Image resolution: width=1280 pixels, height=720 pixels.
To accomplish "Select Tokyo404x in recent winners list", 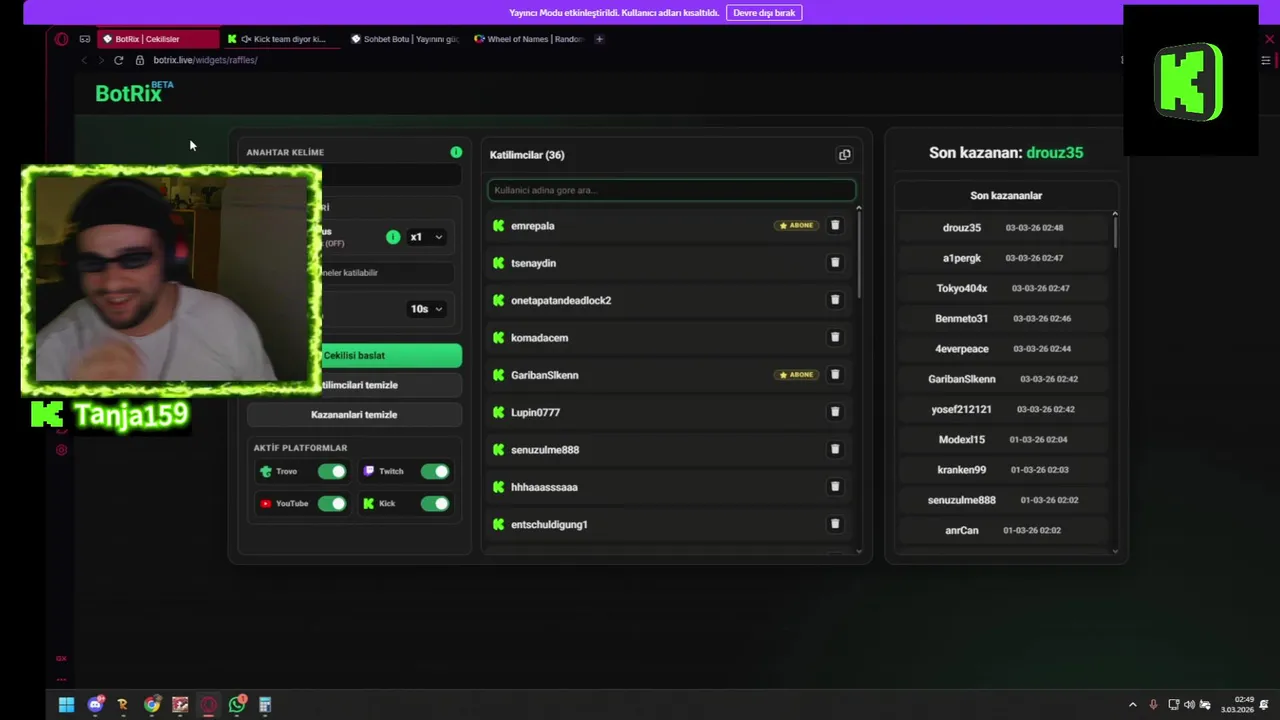I will click(1003, 288).
